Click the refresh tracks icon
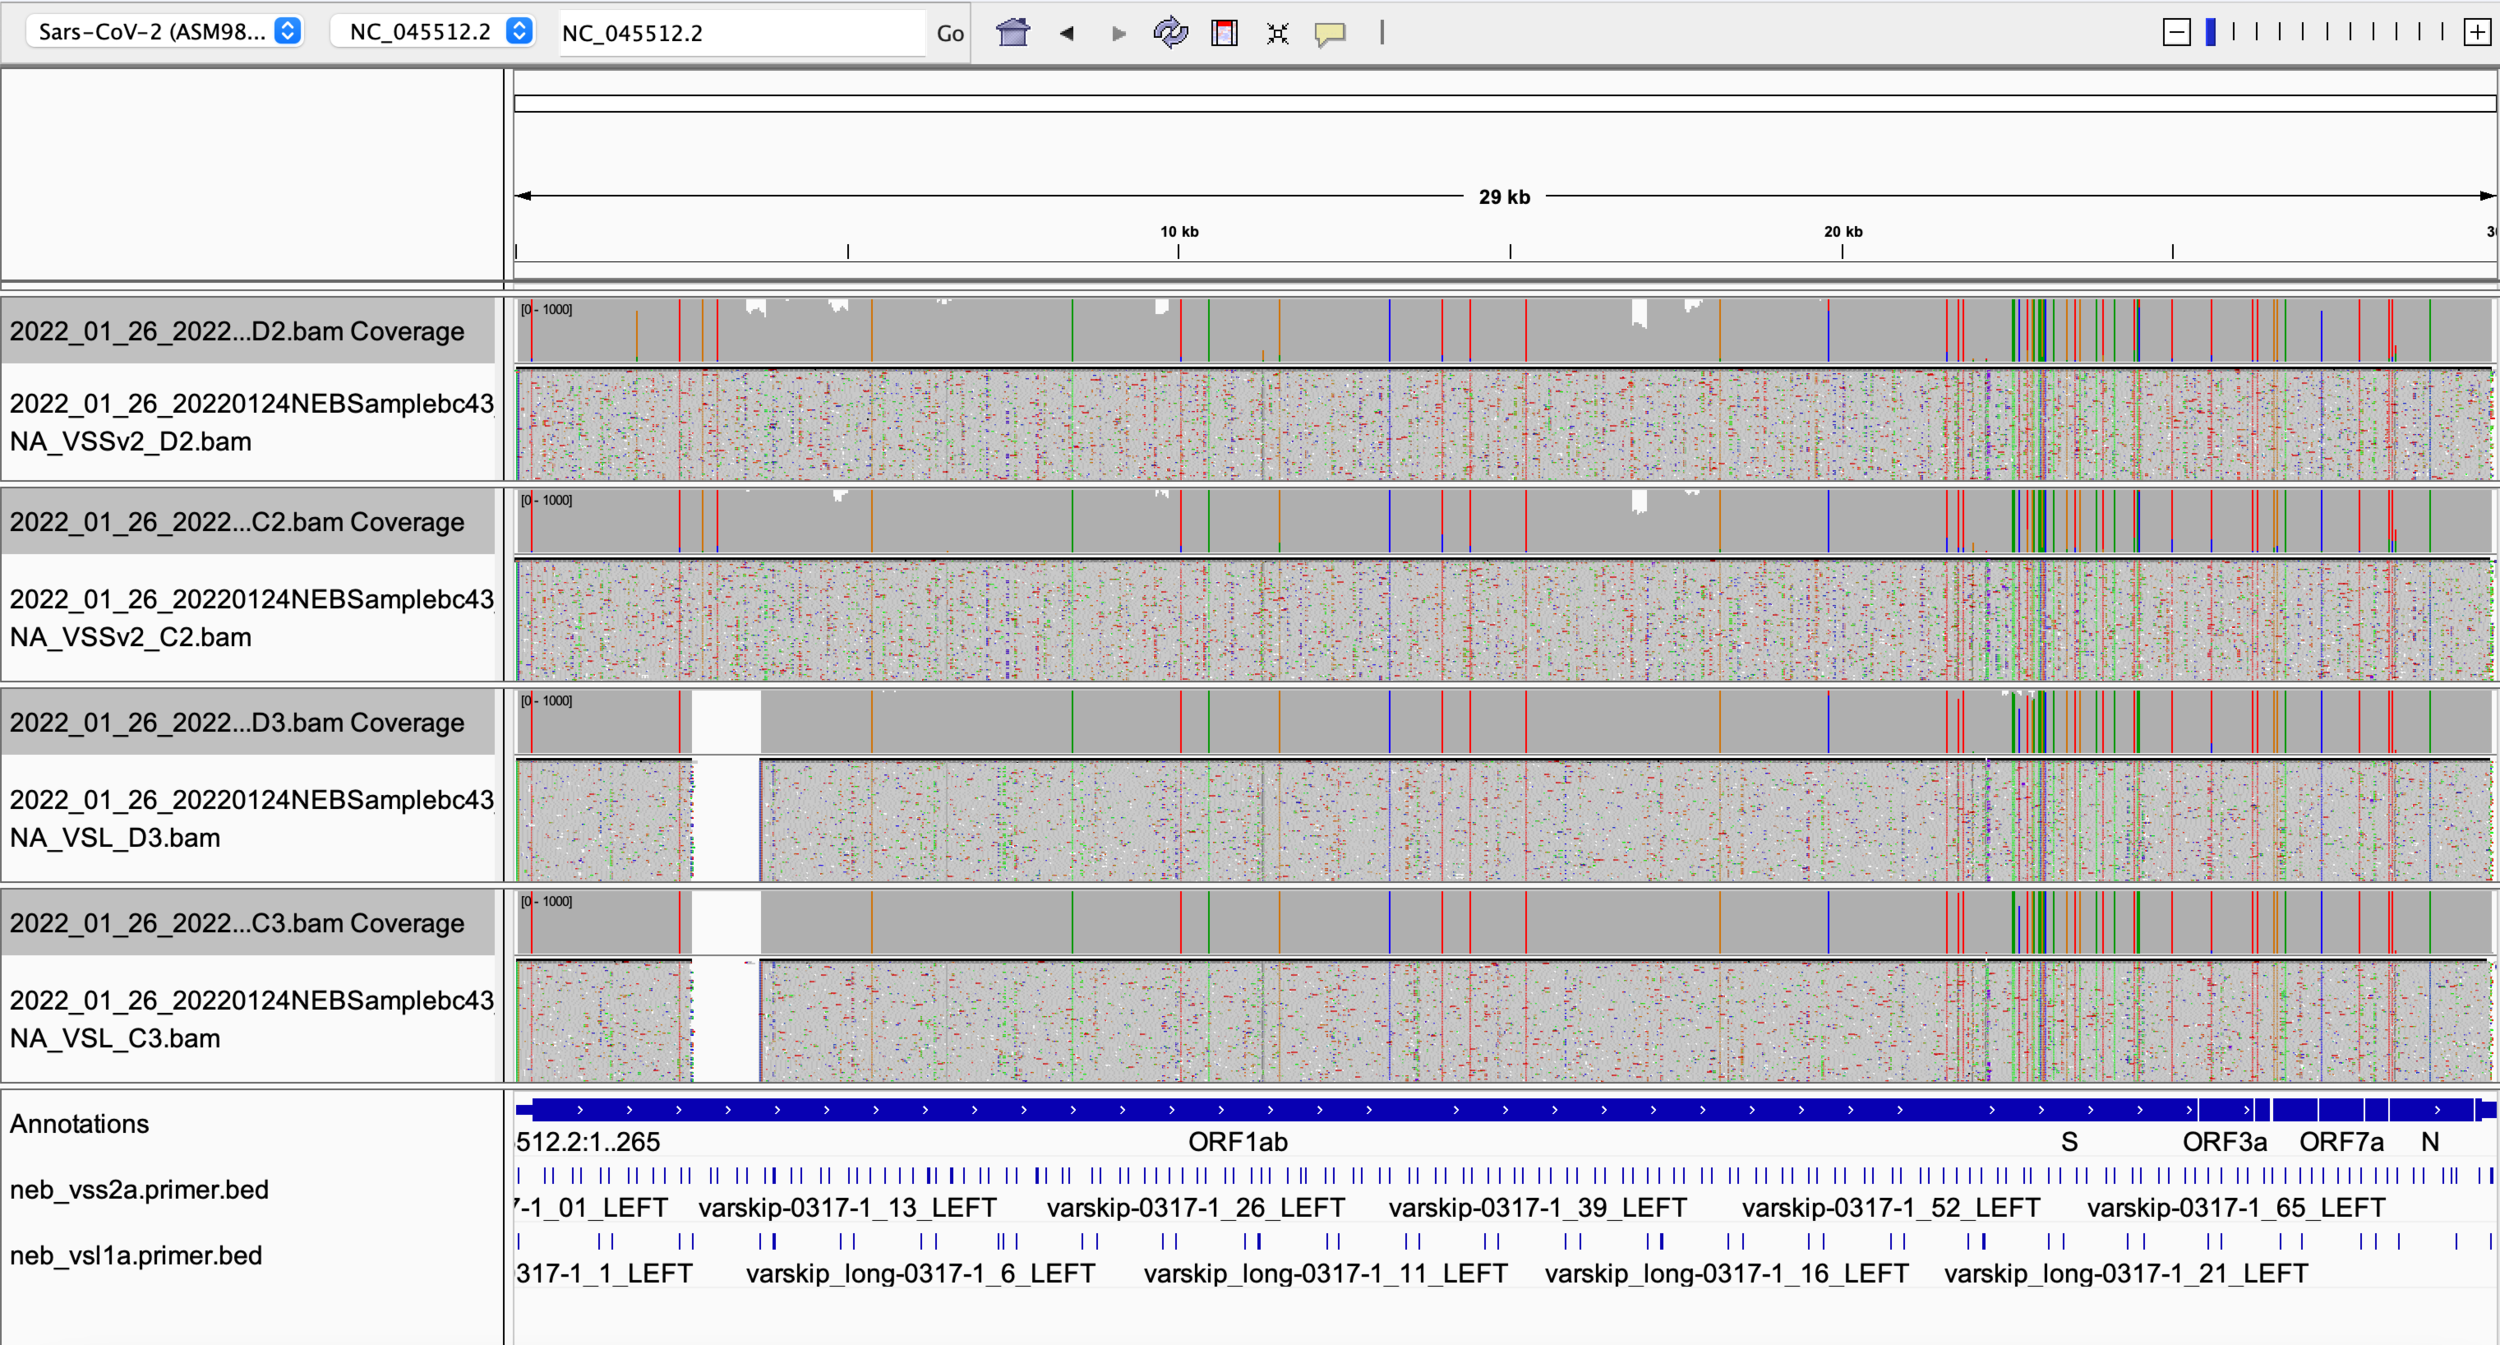 (x=1170, y=33)
